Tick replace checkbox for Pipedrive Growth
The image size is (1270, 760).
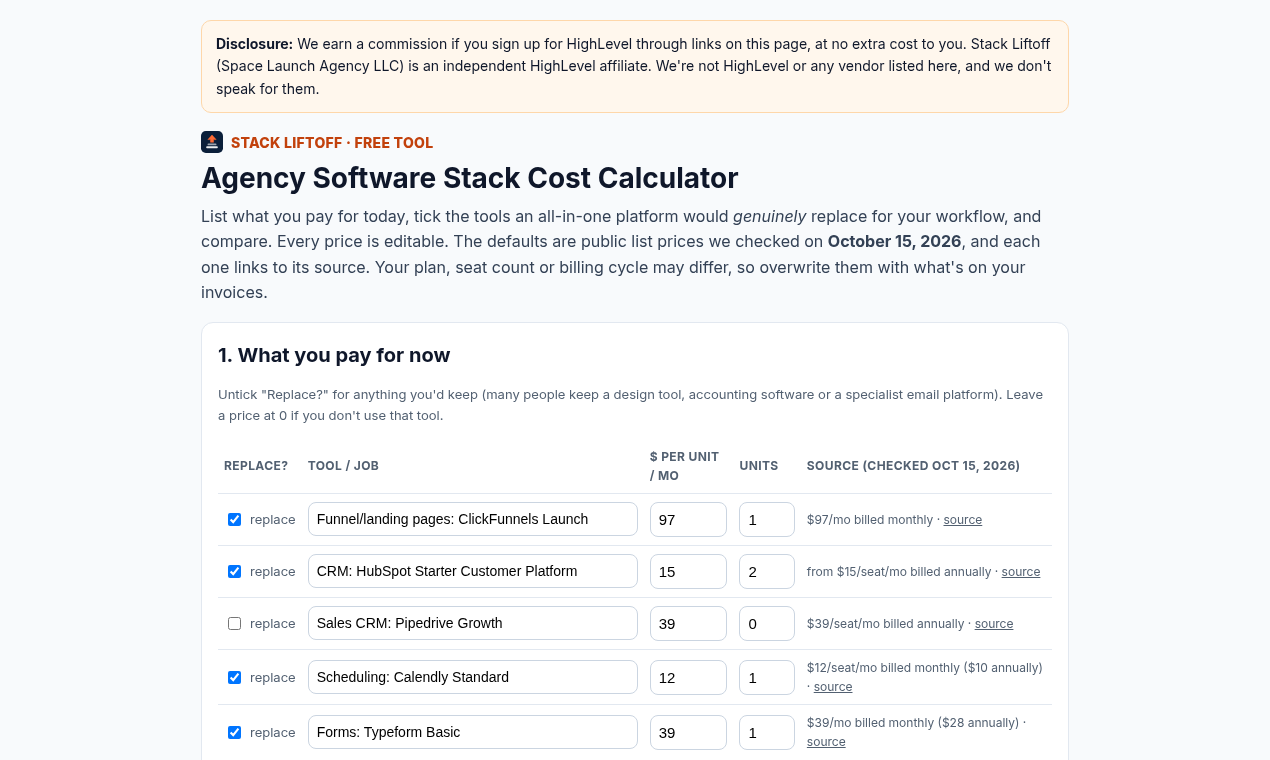click(235, 624)
